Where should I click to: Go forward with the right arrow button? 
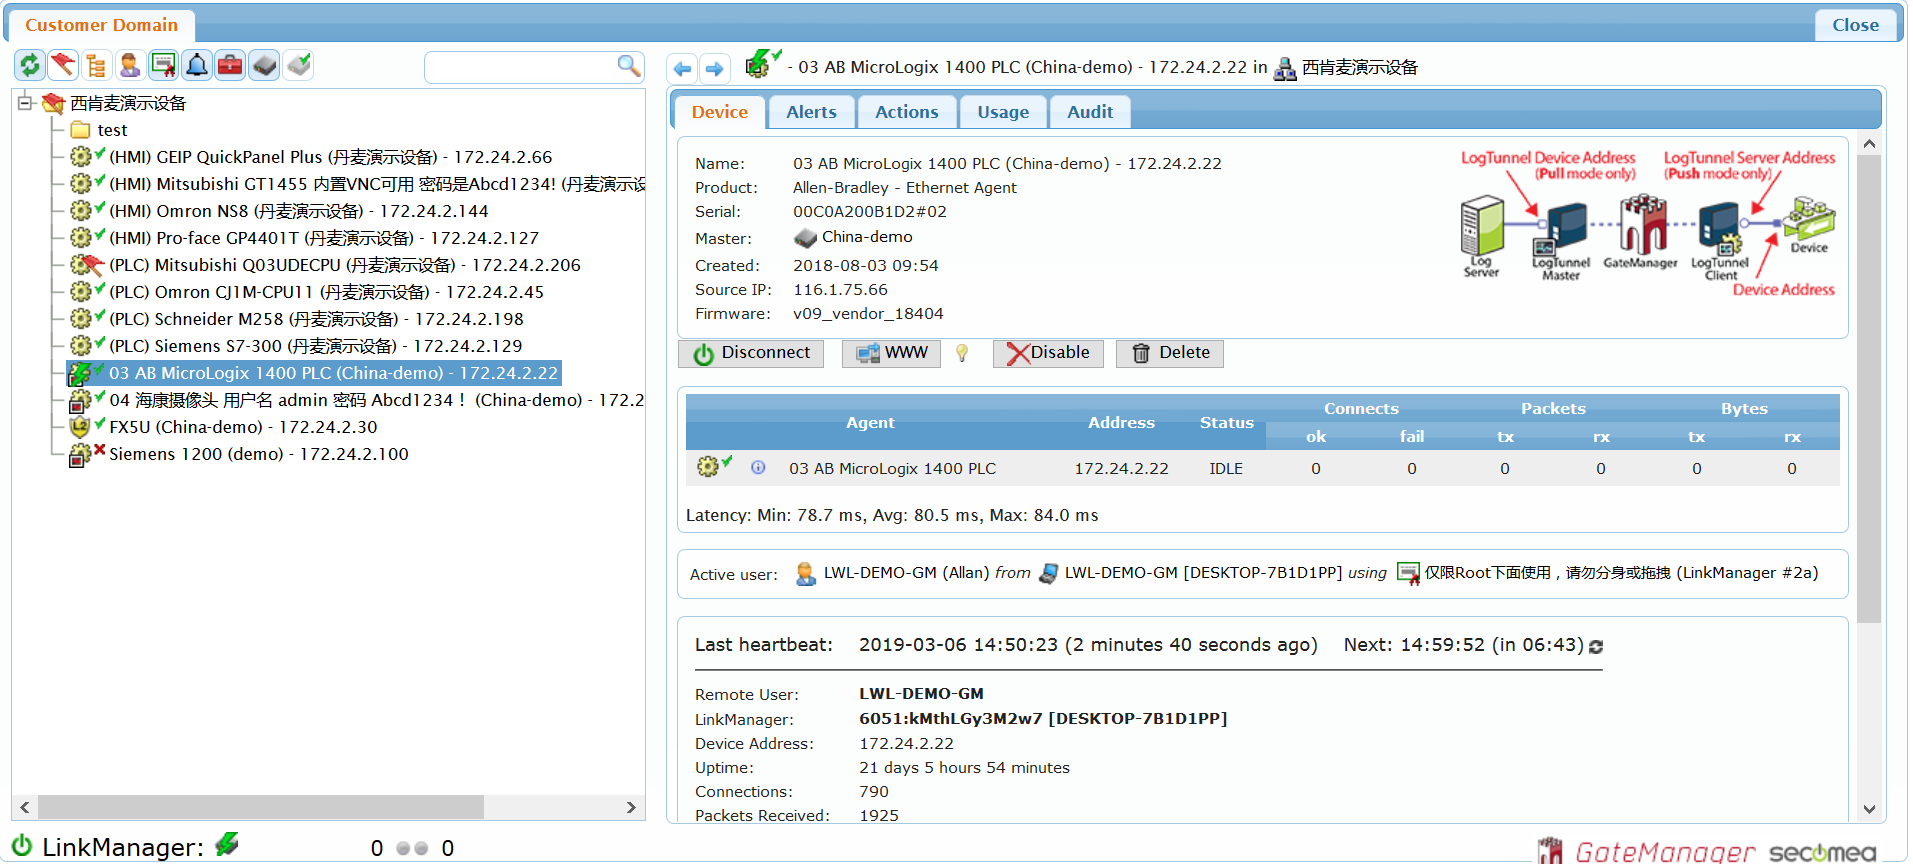pos(714,68)
